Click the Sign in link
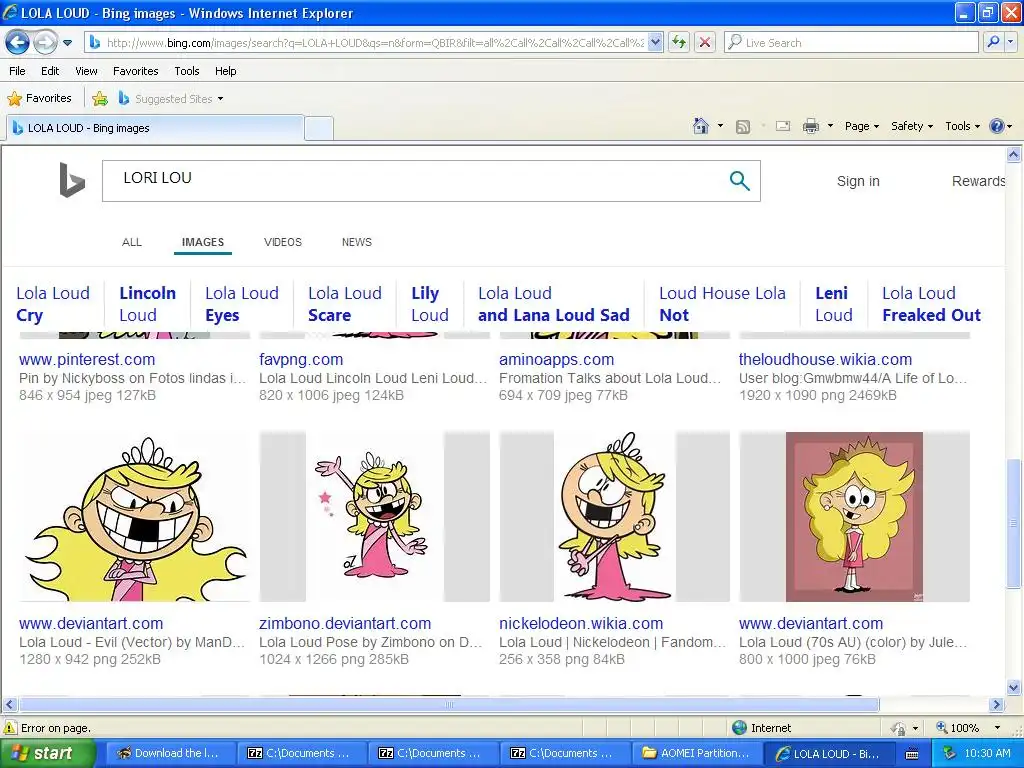Screen dimensions: 1024x768 858,182
